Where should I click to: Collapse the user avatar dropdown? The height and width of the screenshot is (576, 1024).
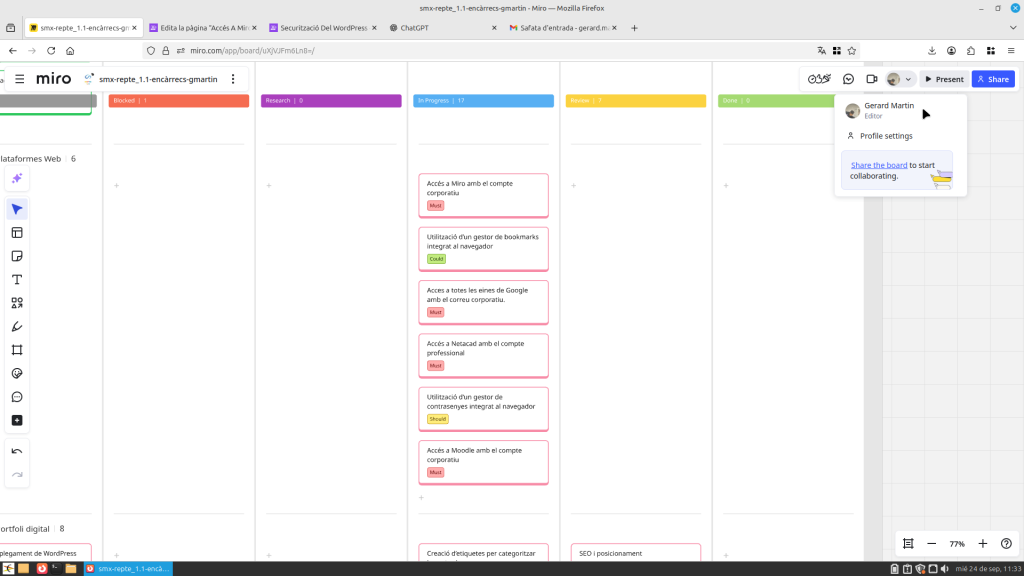pyautogui.click(x=900, y=79)
